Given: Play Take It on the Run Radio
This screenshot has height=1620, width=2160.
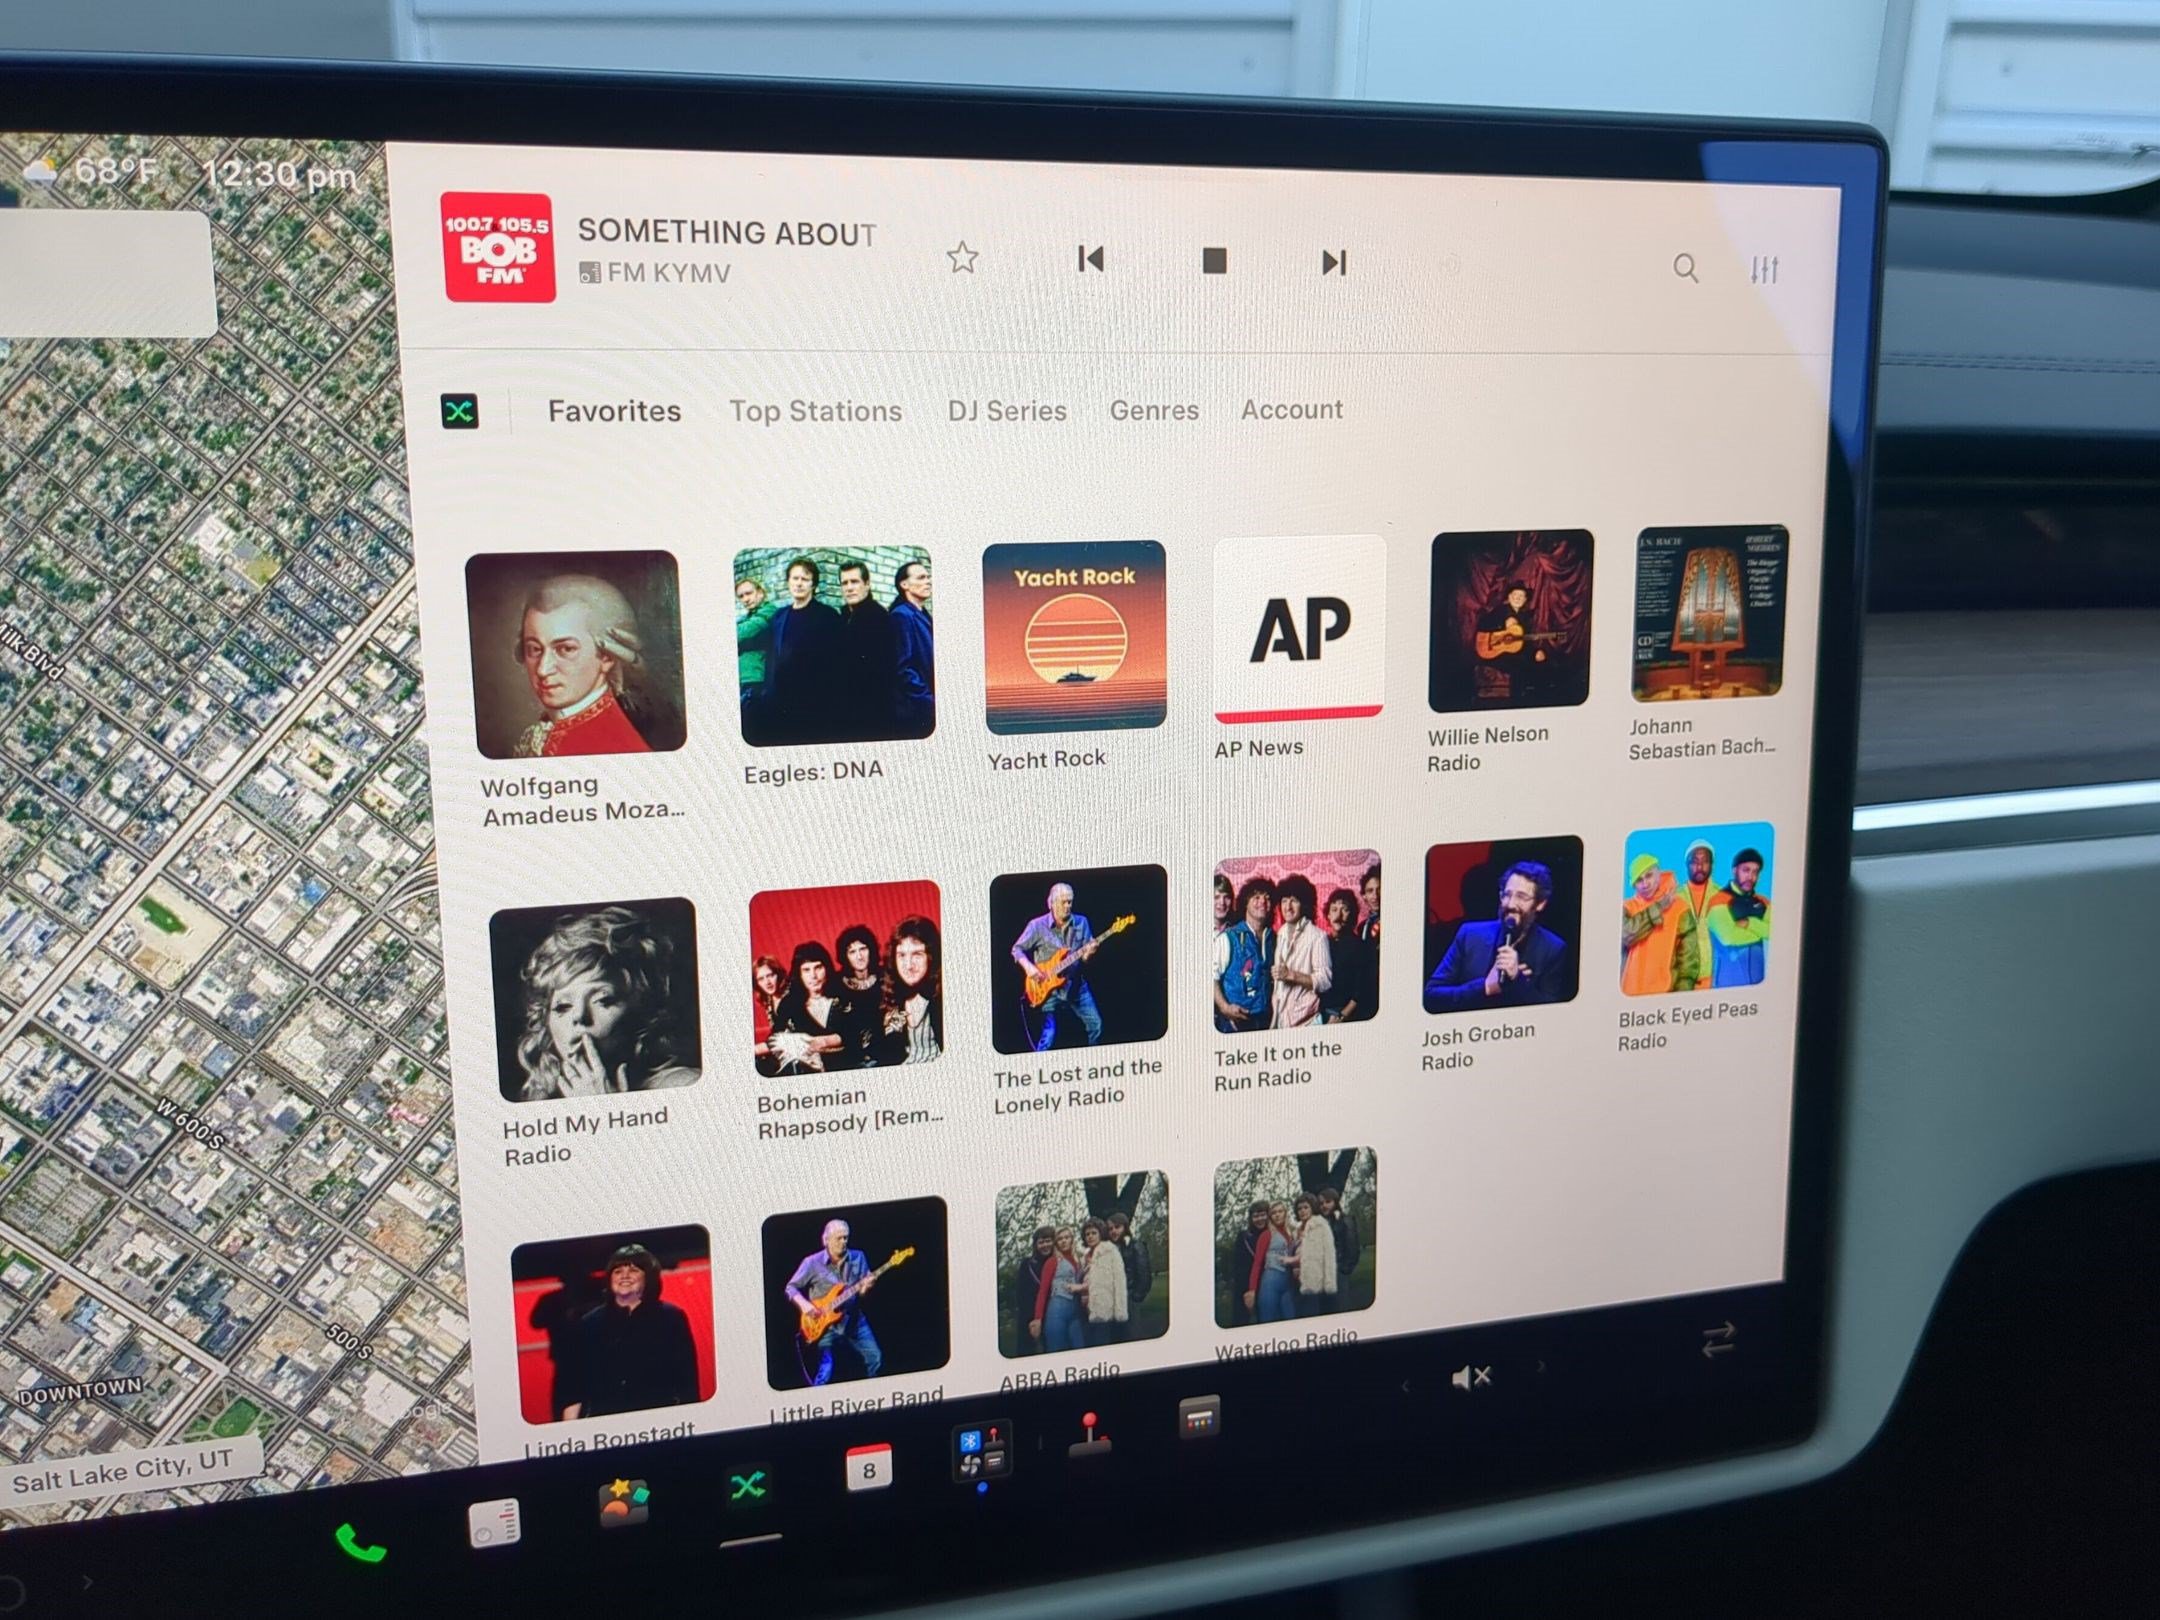Looking at the screenshot, I should pos(1297,941).
